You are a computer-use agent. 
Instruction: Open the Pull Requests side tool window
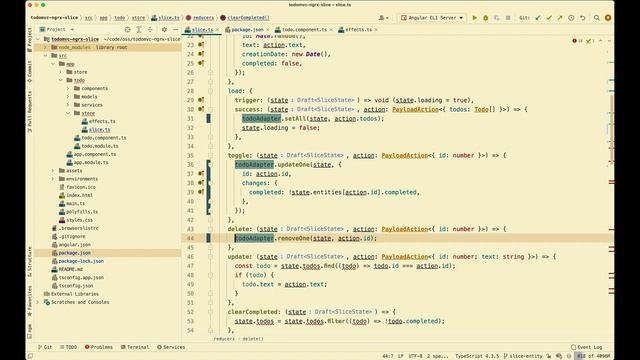[x=29, y=111]
